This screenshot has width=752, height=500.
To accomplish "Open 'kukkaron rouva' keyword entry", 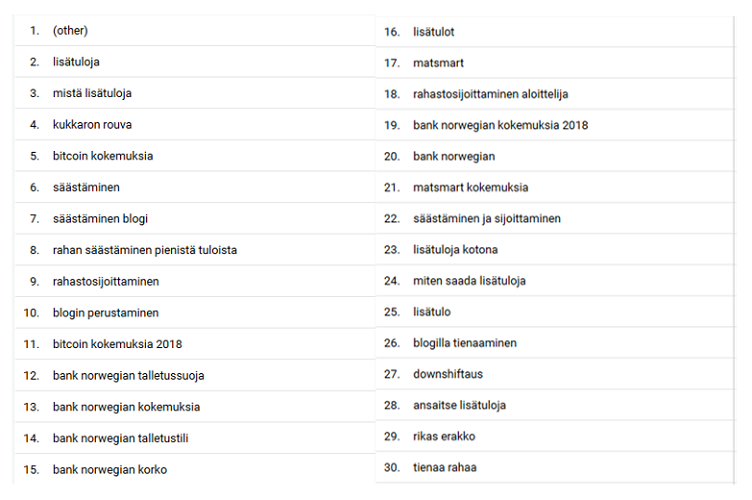I will [92, 125].
